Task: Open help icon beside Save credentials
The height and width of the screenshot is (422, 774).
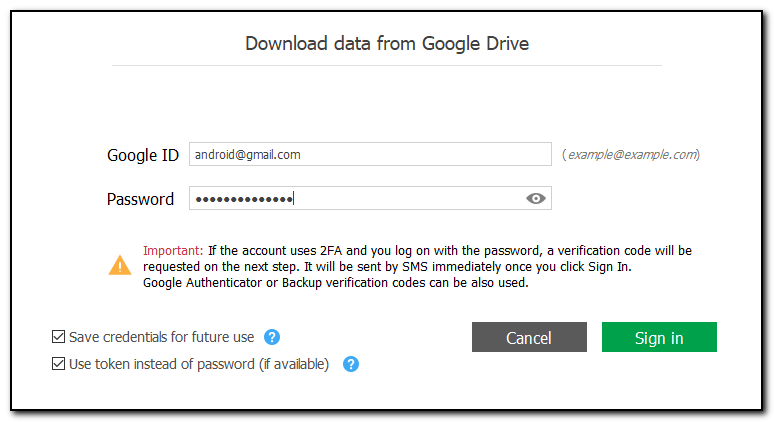Action: coord(272,337)
